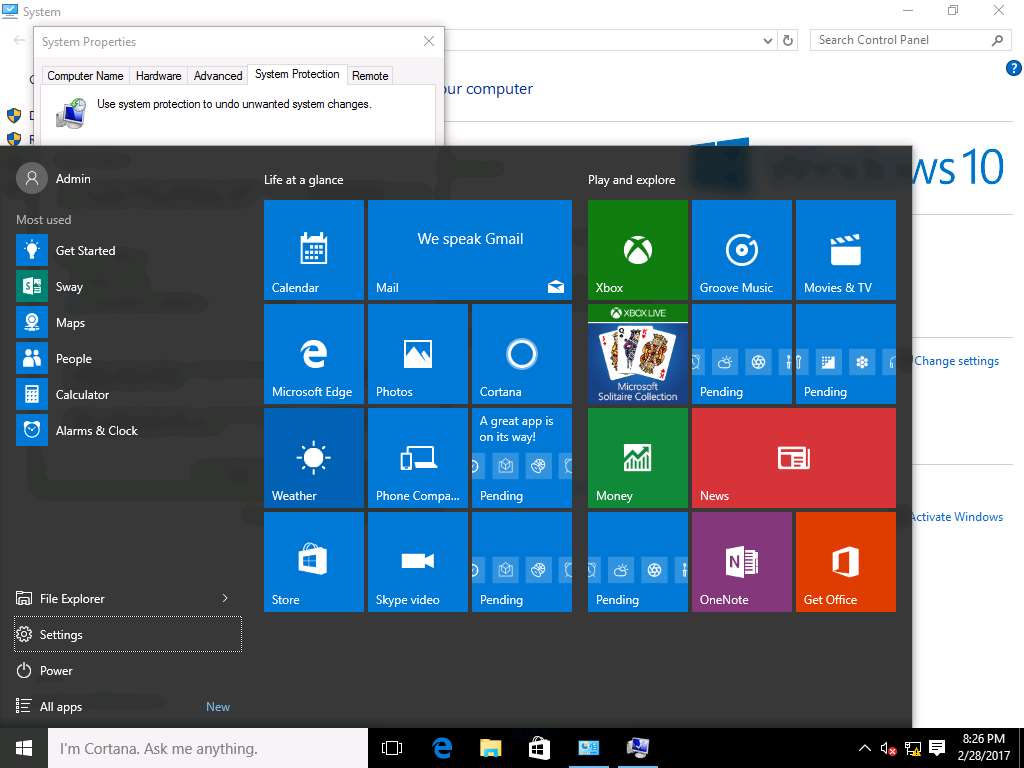Open Calculator from Most used list

[128, 394]
